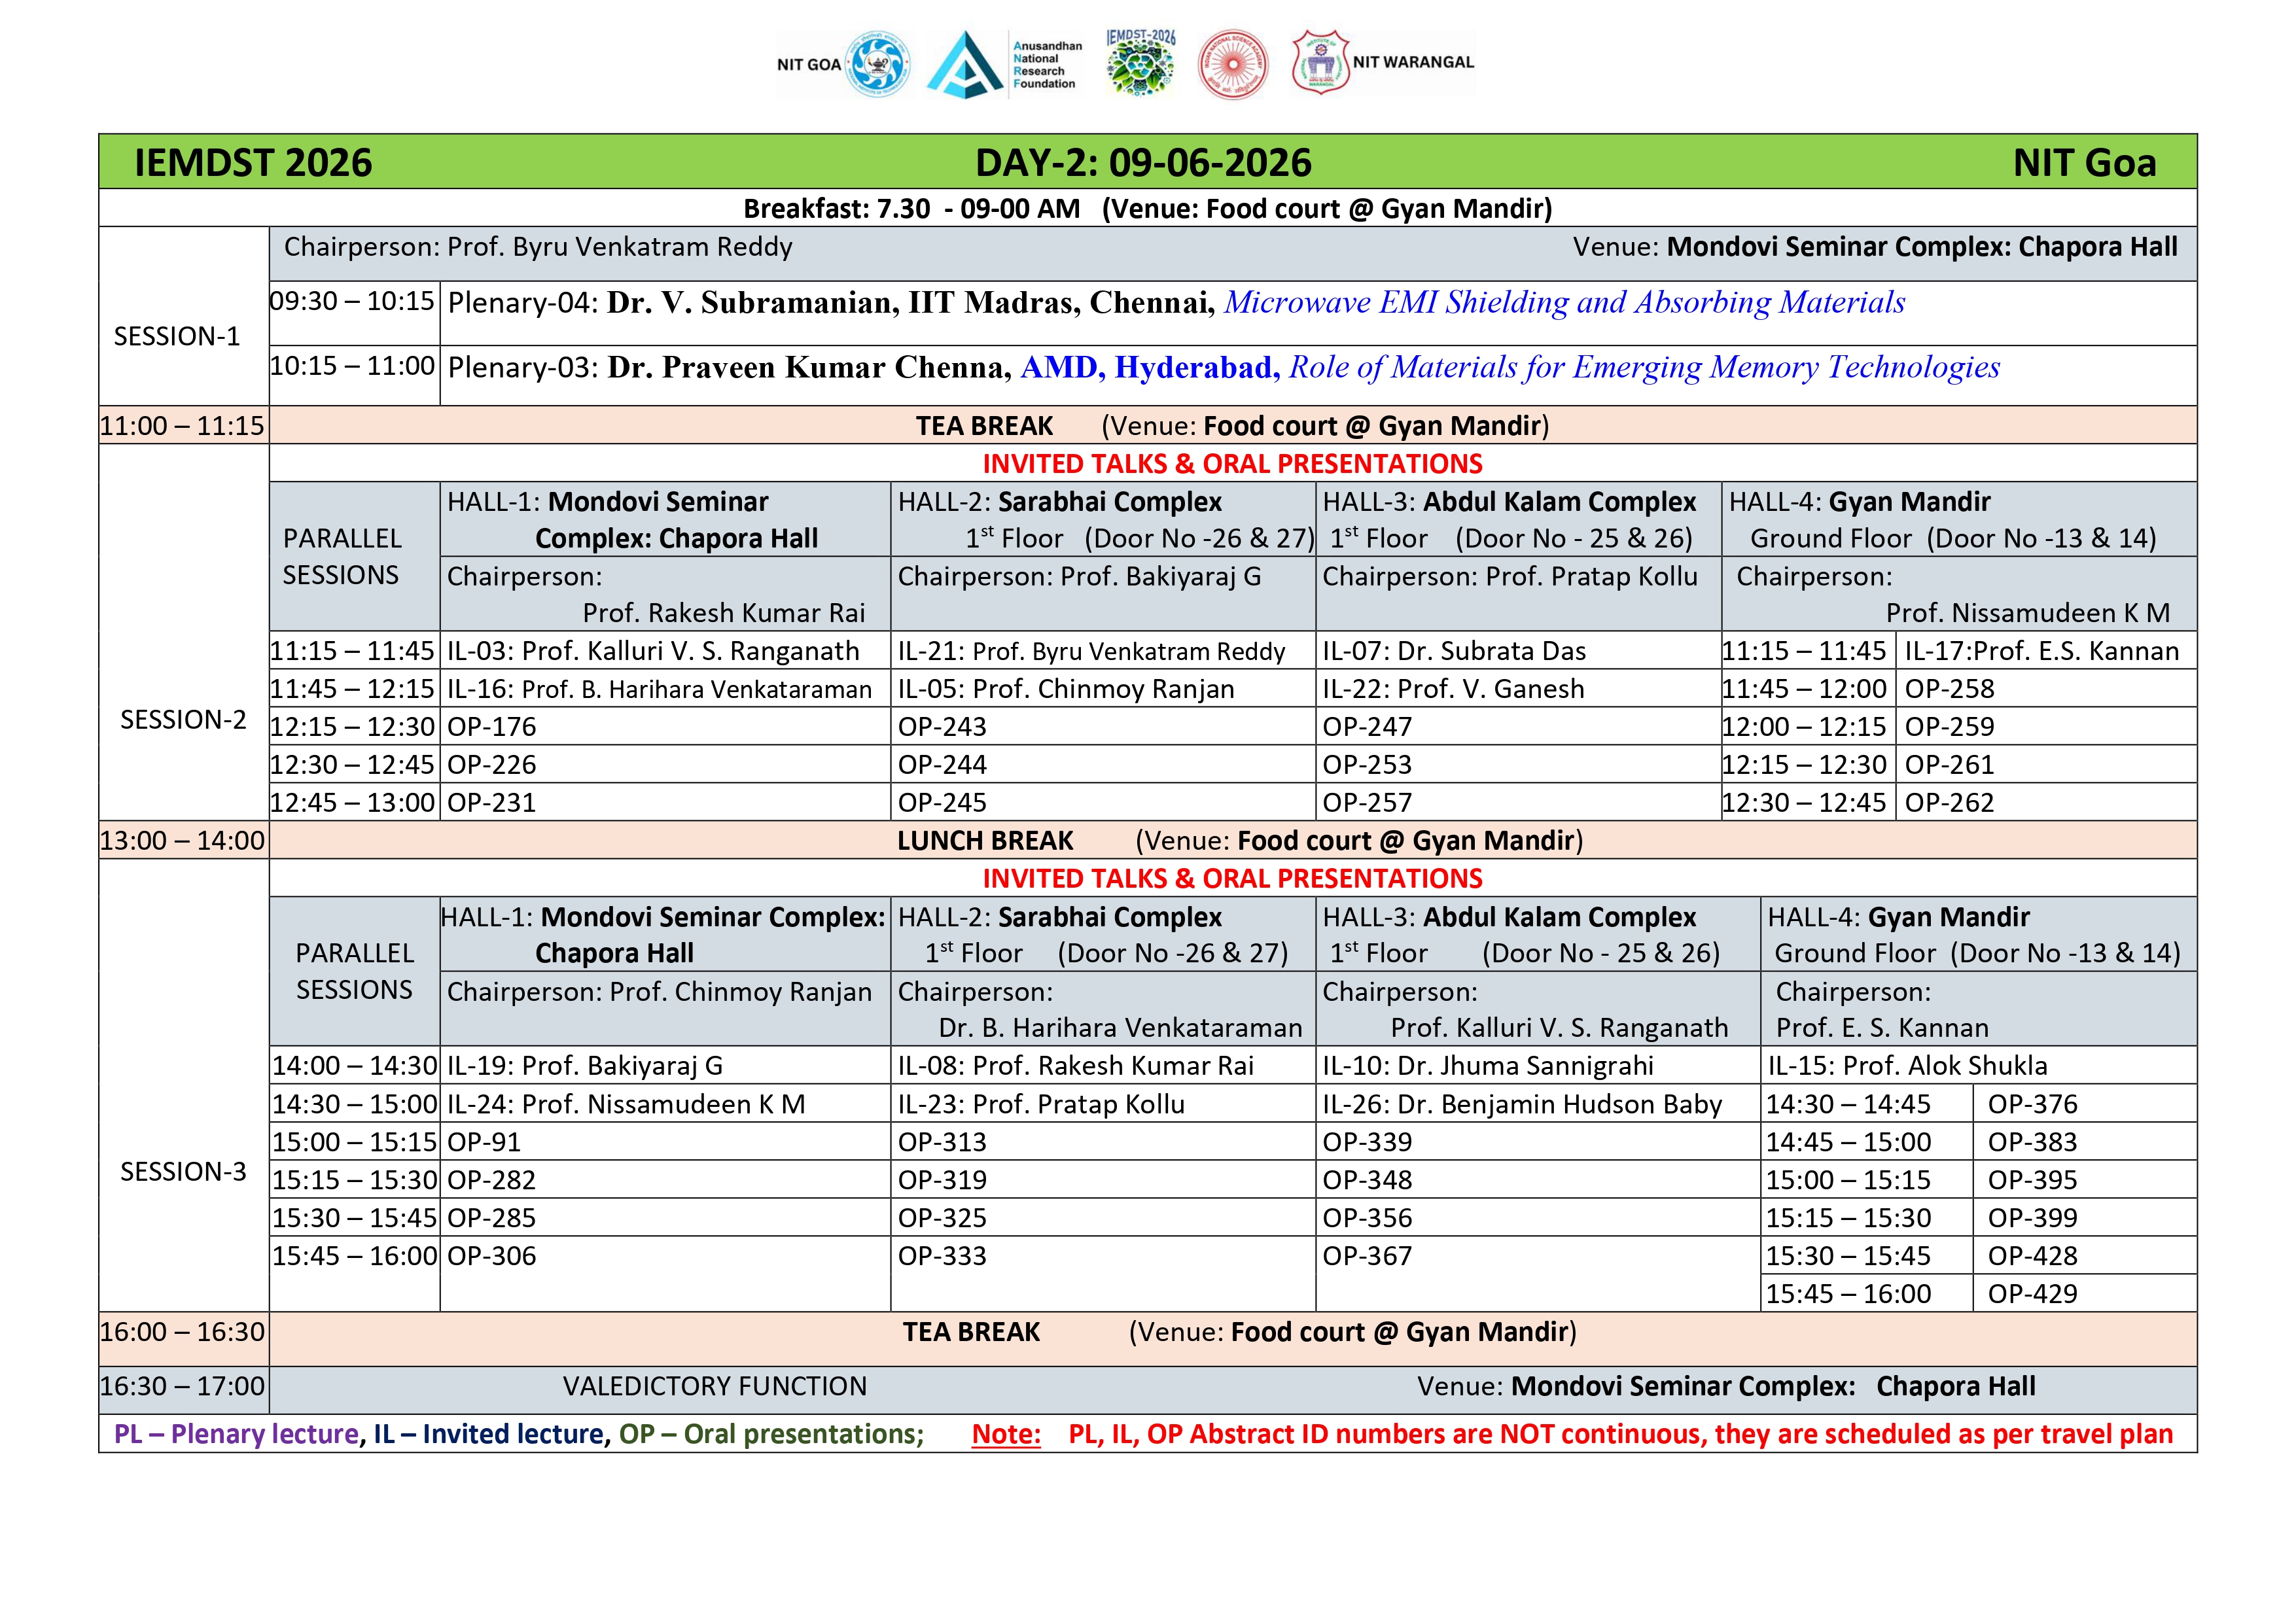Image resolution: width=2296 pixels, height=1623 pixels.
Task: Click Plenary-04 Dr. V. Subramanian entry
Action: click(1176, 302)
